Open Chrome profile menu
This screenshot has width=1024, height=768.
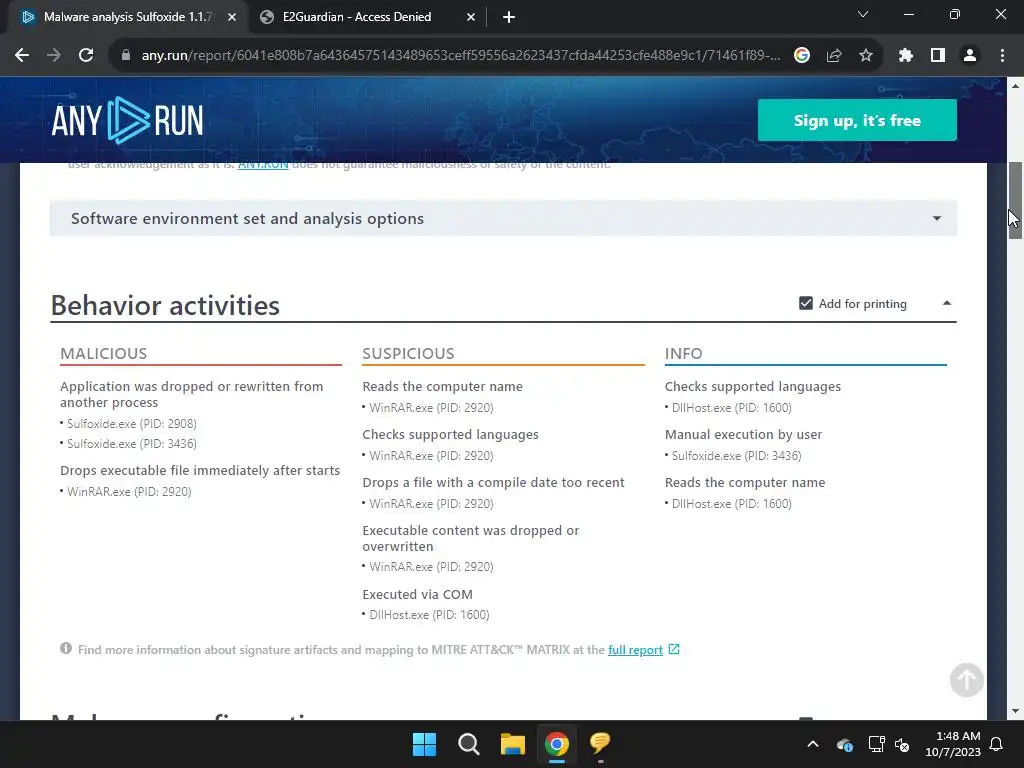[x=970, y=56]
